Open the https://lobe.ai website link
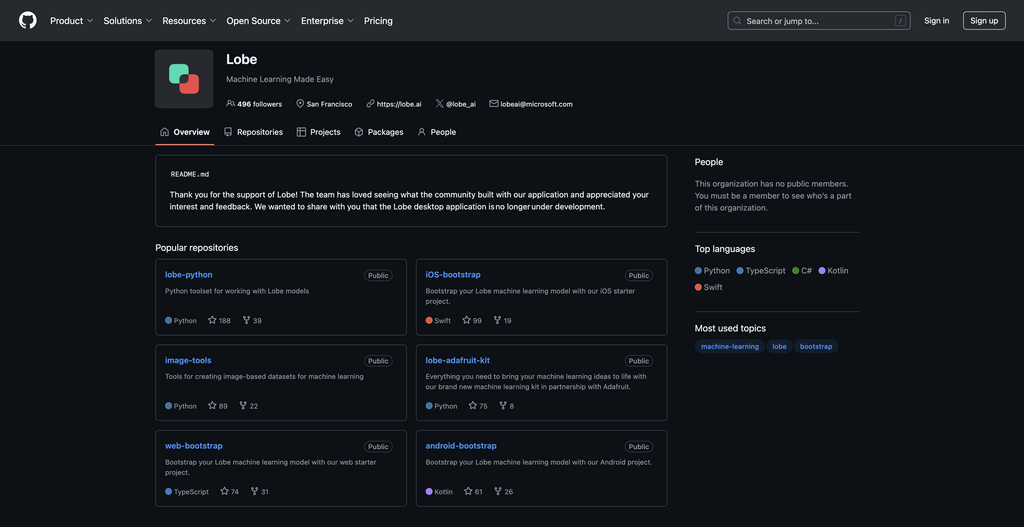Screen dimensions: 1024x527 click(x=399, y=104)
